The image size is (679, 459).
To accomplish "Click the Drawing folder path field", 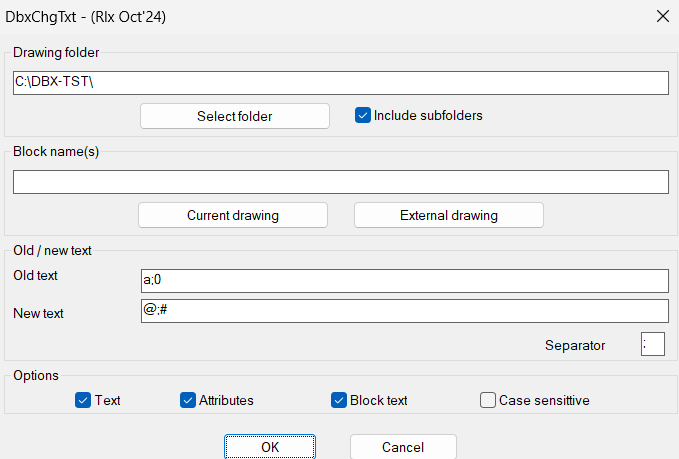I will tap(340, 82).
